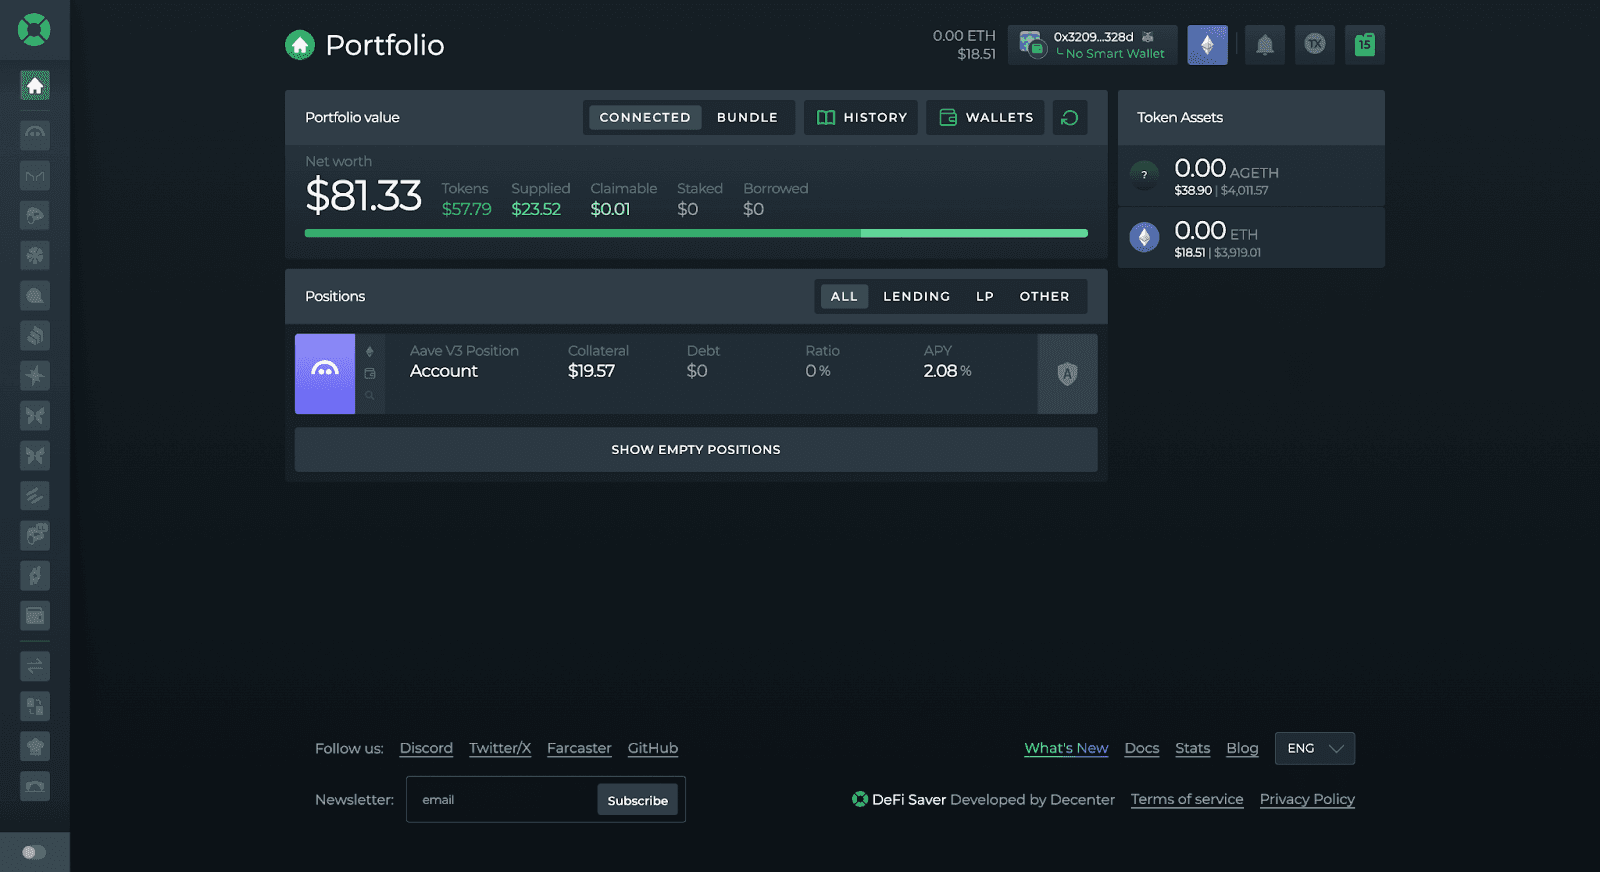Open the speech-bubble shaped sidebar icon
Viewport: 1600px width, 872px height.
pyautogui.click(x=35, y=295)
